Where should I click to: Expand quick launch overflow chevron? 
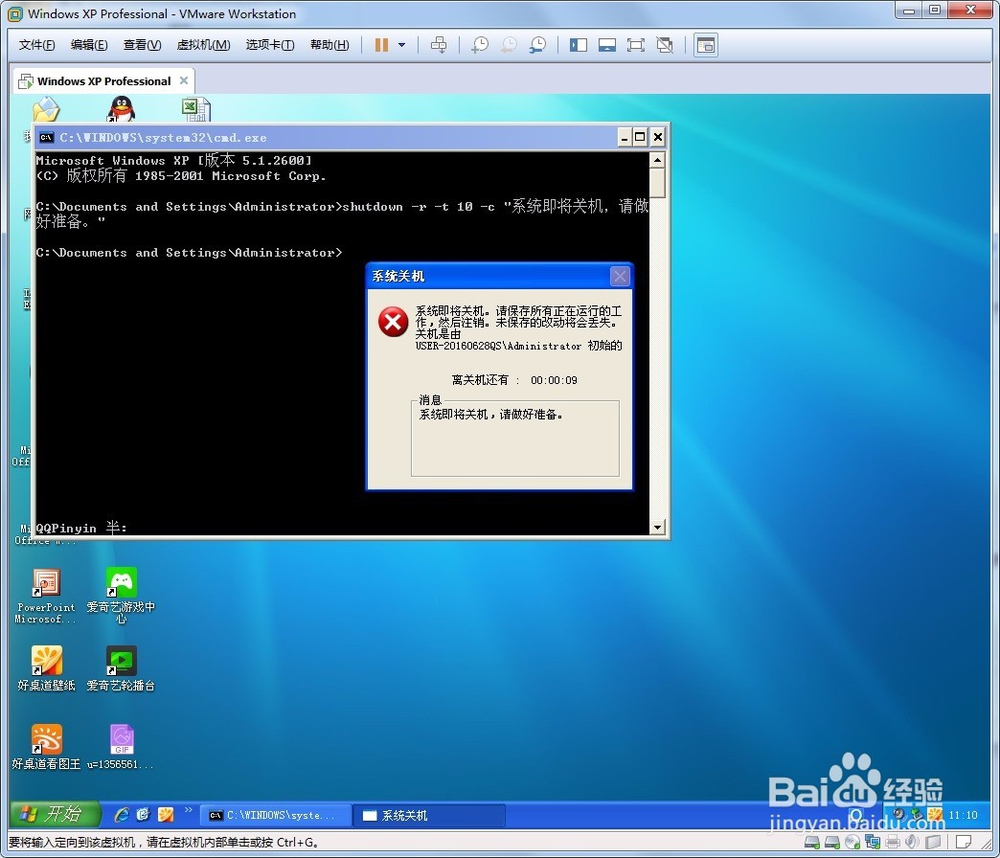[188, 810]
